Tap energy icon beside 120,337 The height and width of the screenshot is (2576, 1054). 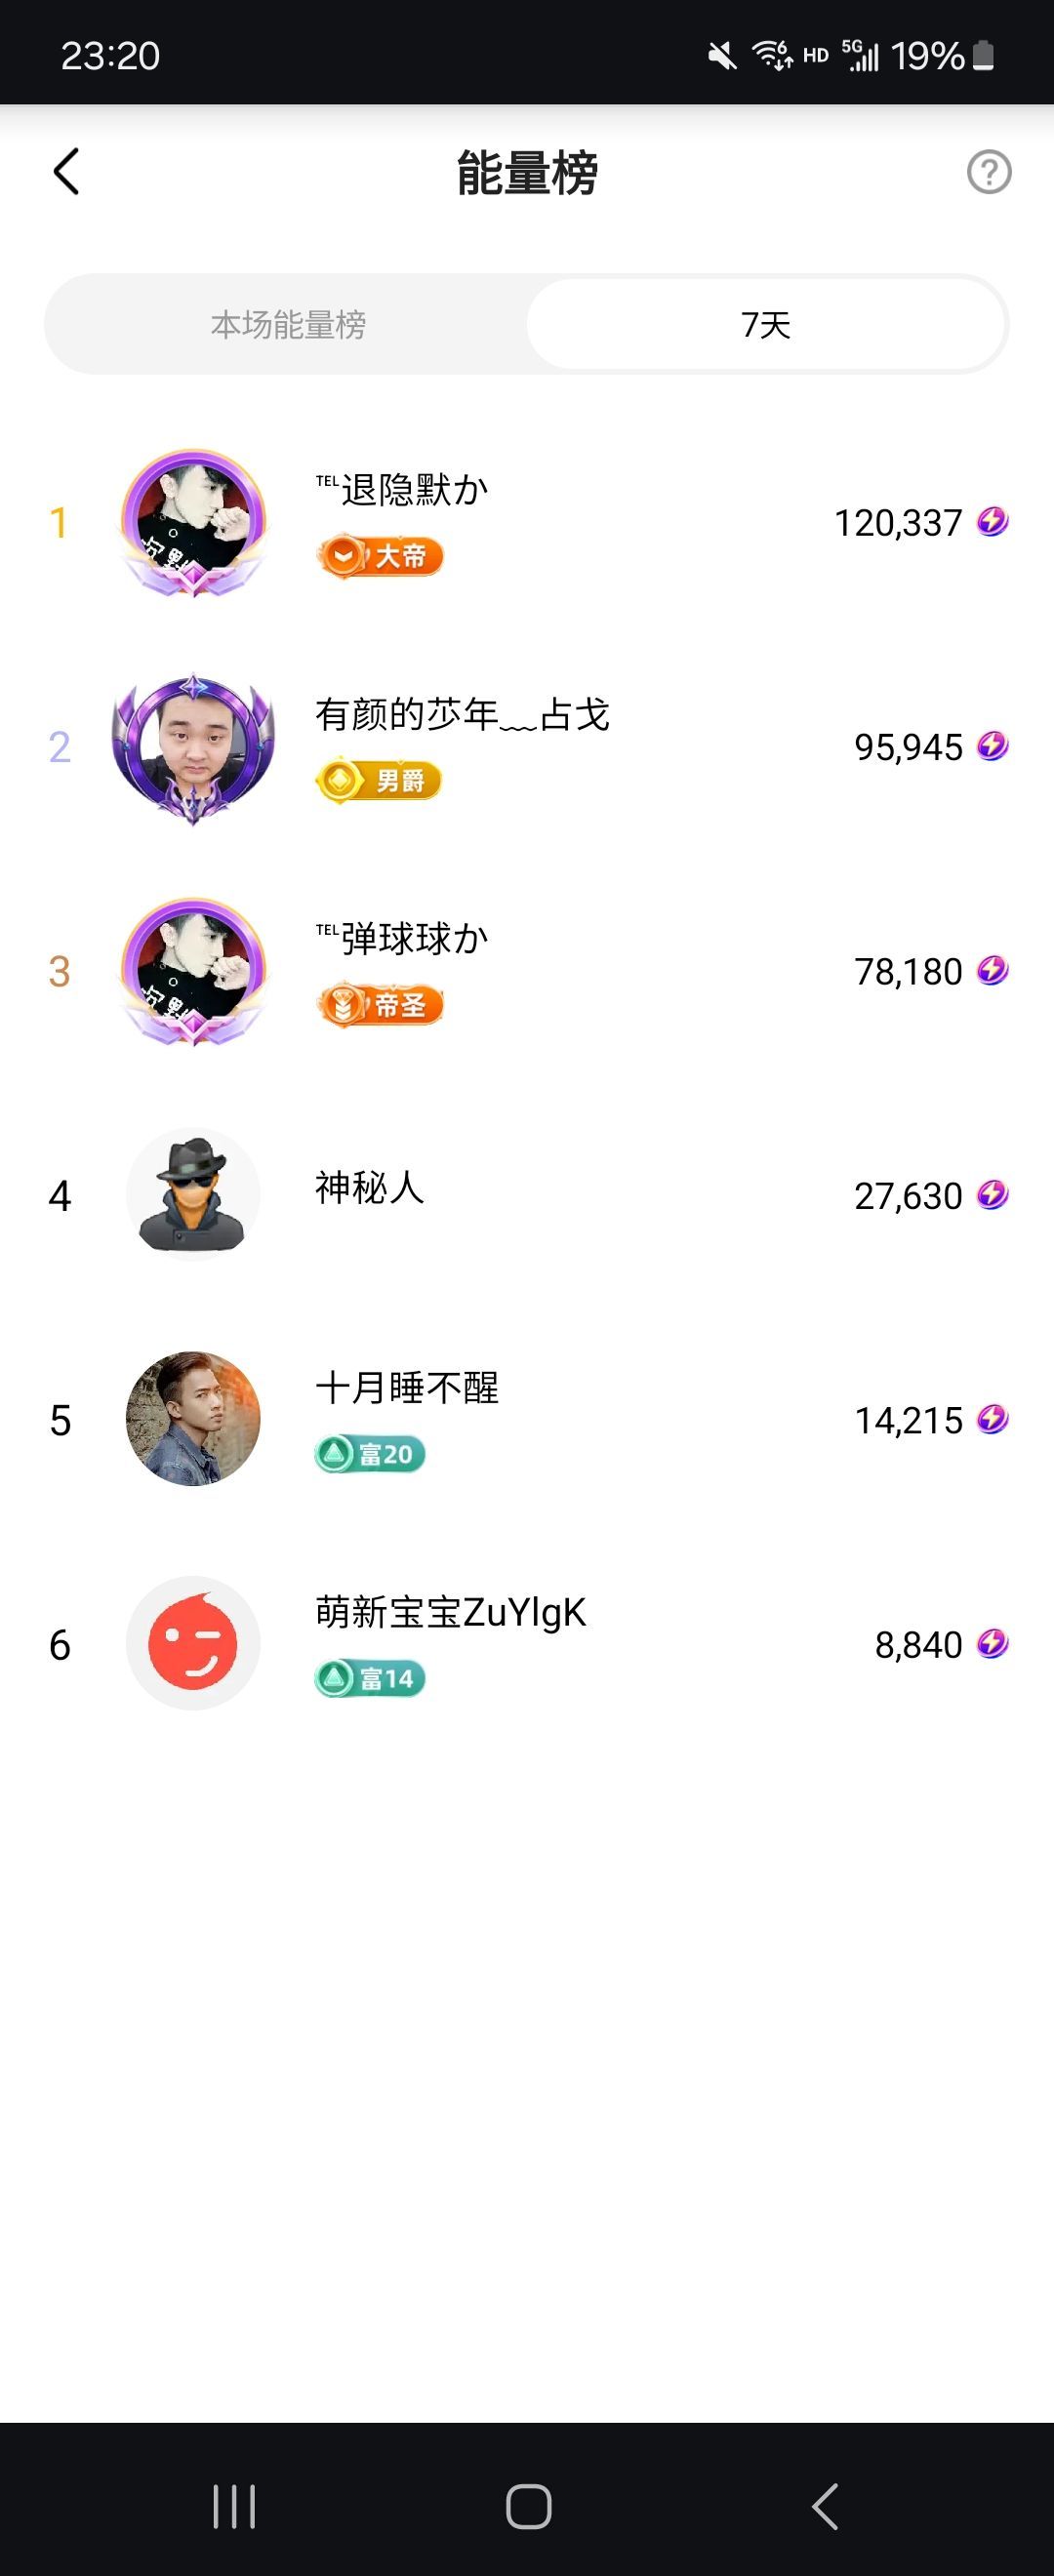coord(992,521)
